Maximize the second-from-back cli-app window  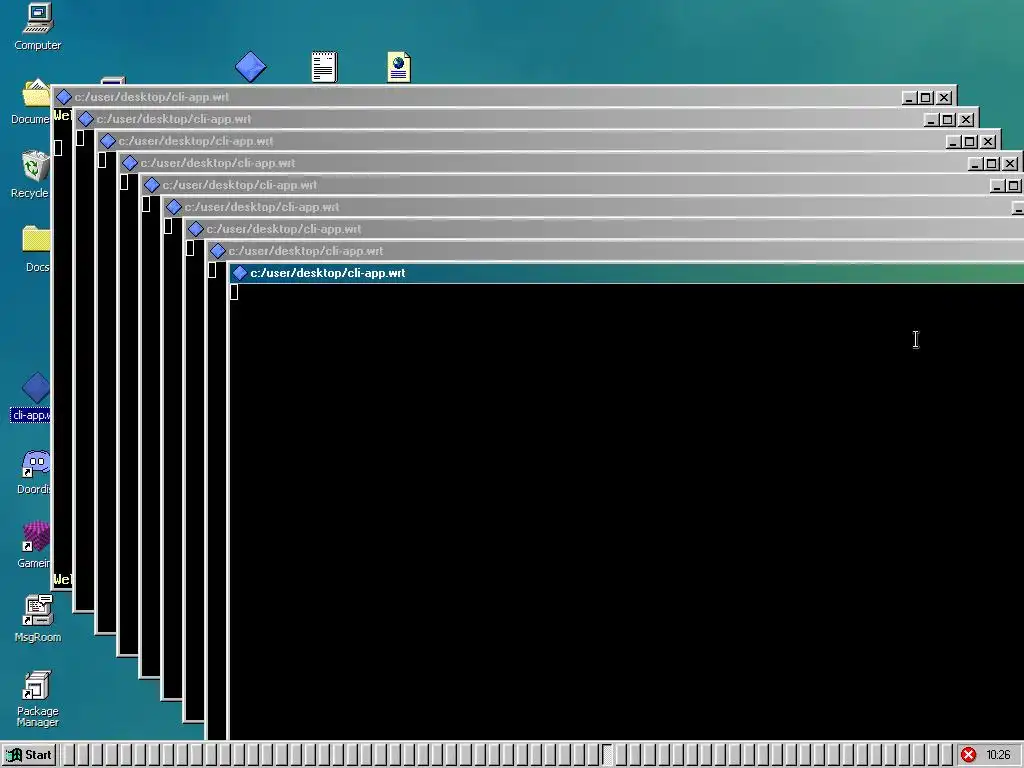(x=948, y=120)
